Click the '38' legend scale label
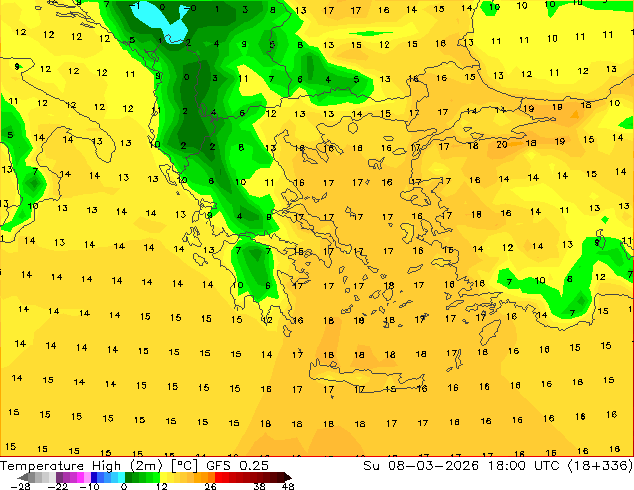Viewport: 634px width, 490px height. pyautogui.click(x=259, y=486)
